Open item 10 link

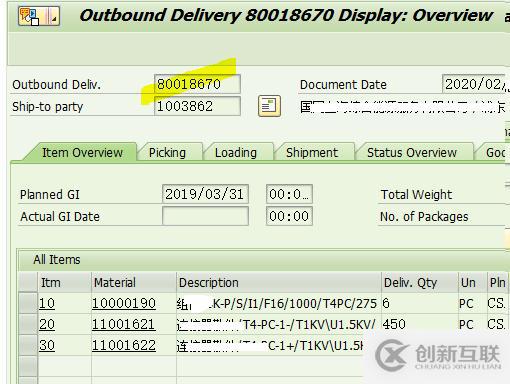point(47,303)
